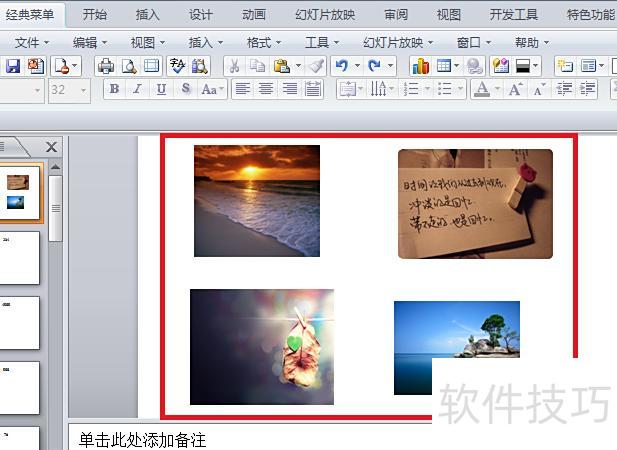Click the Cut scissors icon
Screen dimensions: 617x450
tap(235, 66)
